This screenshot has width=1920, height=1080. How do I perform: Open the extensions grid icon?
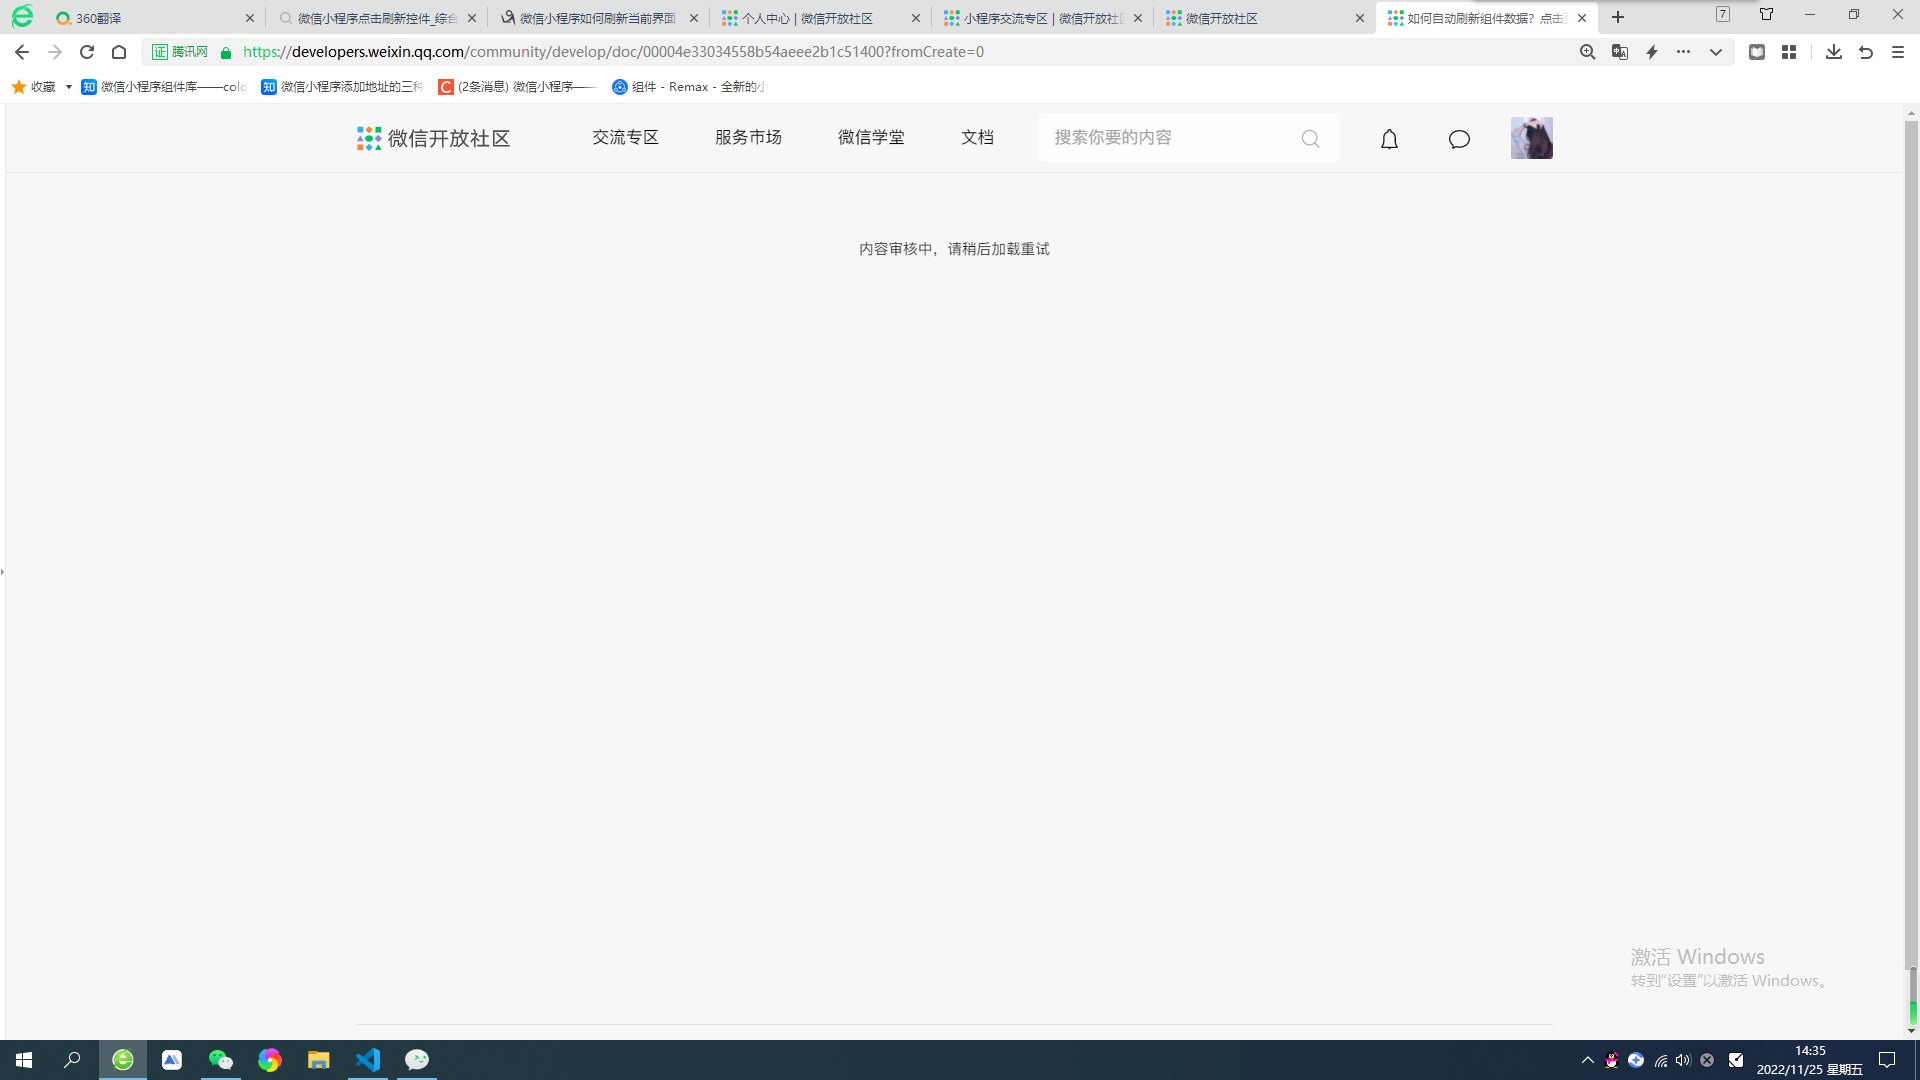[x=1789, y=52]
